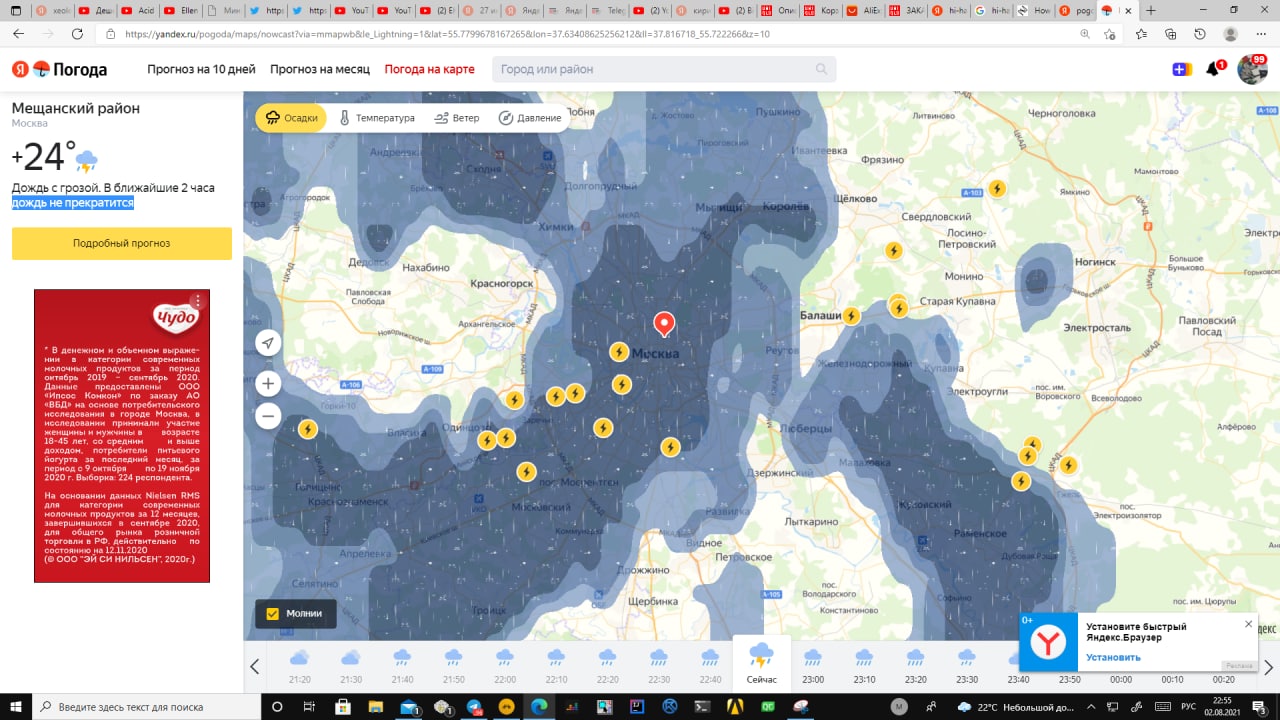Open a new browser tab
The width and height of the screenshot is (1280, 720).
coord(1151,10)
